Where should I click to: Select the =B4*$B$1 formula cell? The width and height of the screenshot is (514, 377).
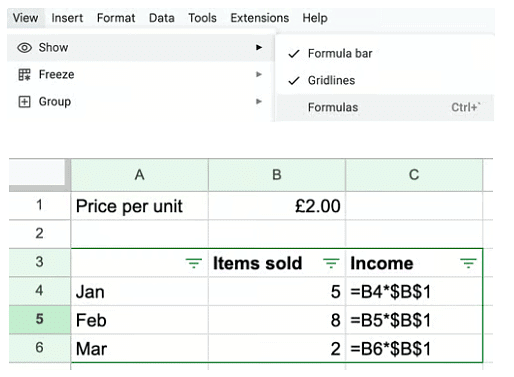[x=414, y=291]
